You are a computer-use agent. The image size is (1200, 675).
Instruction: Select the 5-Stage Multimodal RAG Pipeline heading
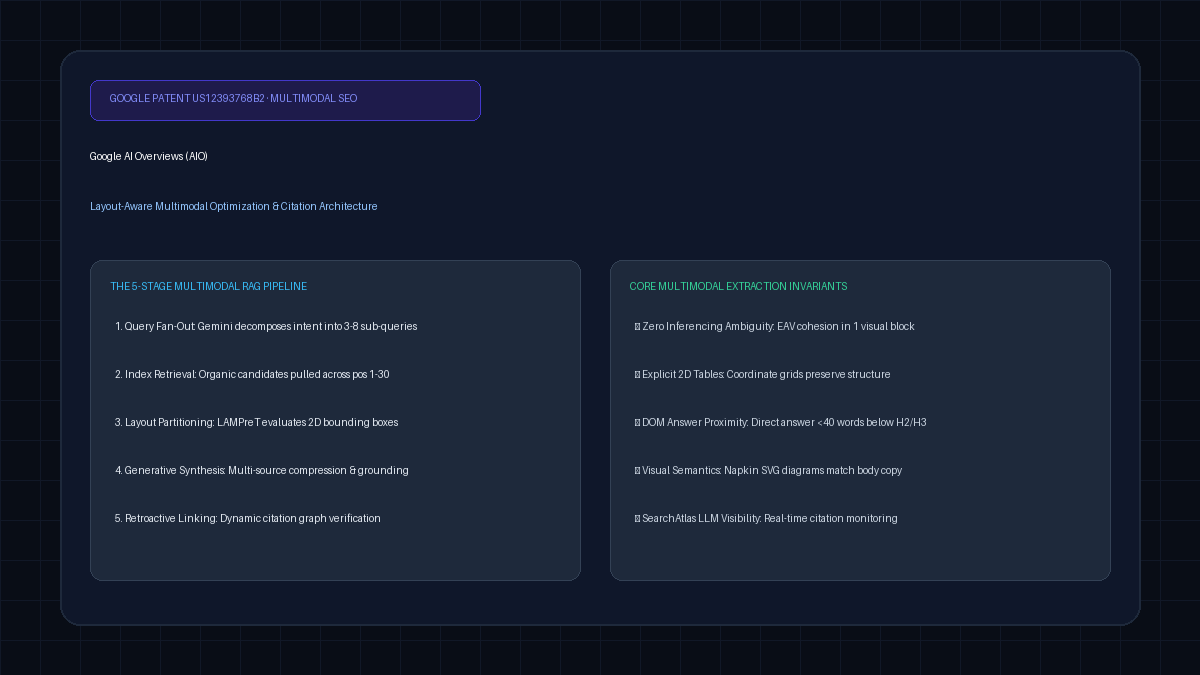209,286
